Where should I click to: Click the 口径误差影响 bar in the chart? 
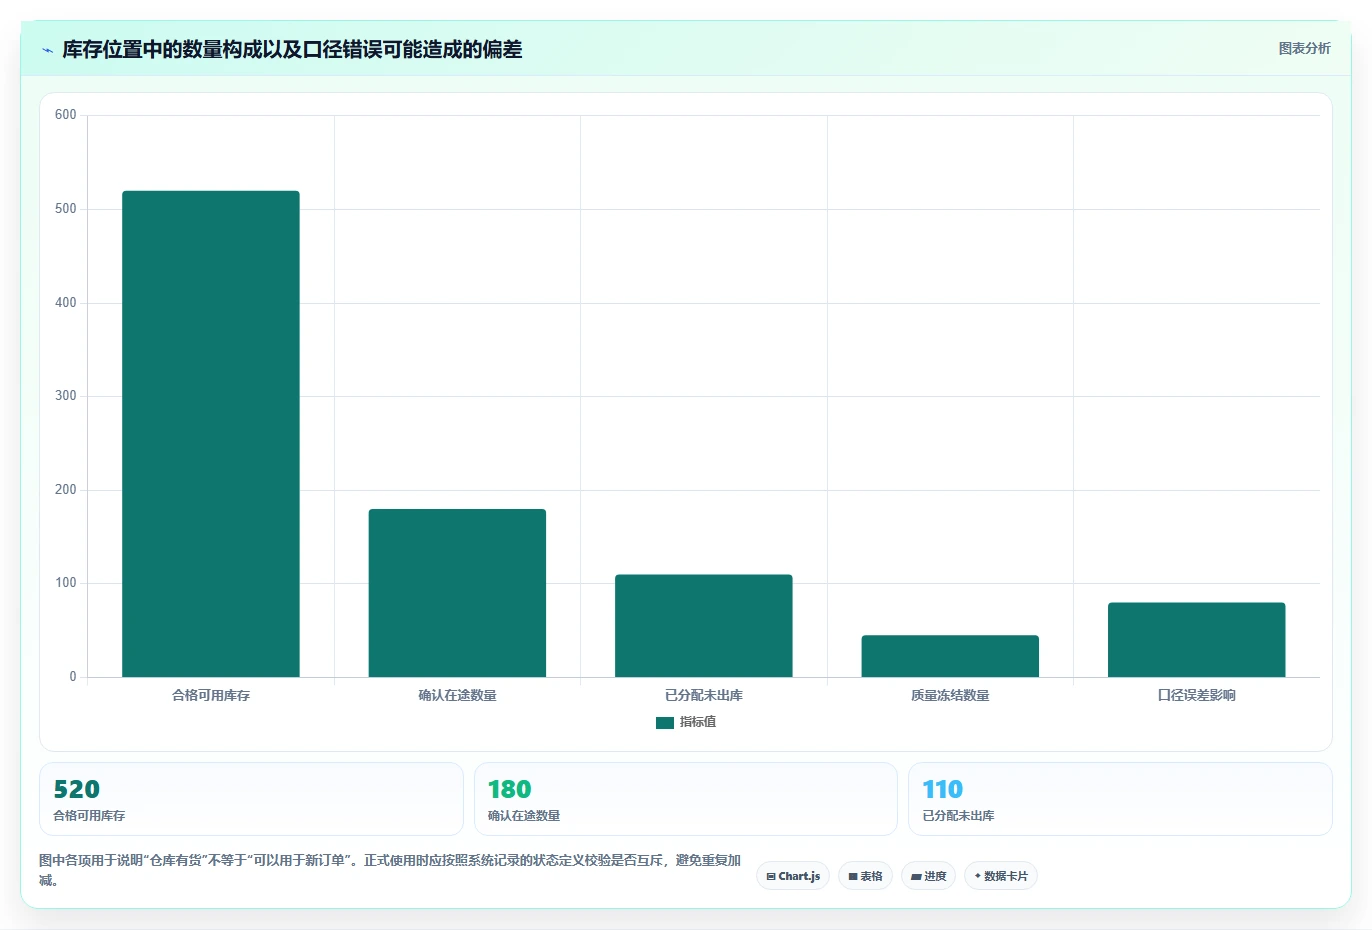click(1197, 640)
